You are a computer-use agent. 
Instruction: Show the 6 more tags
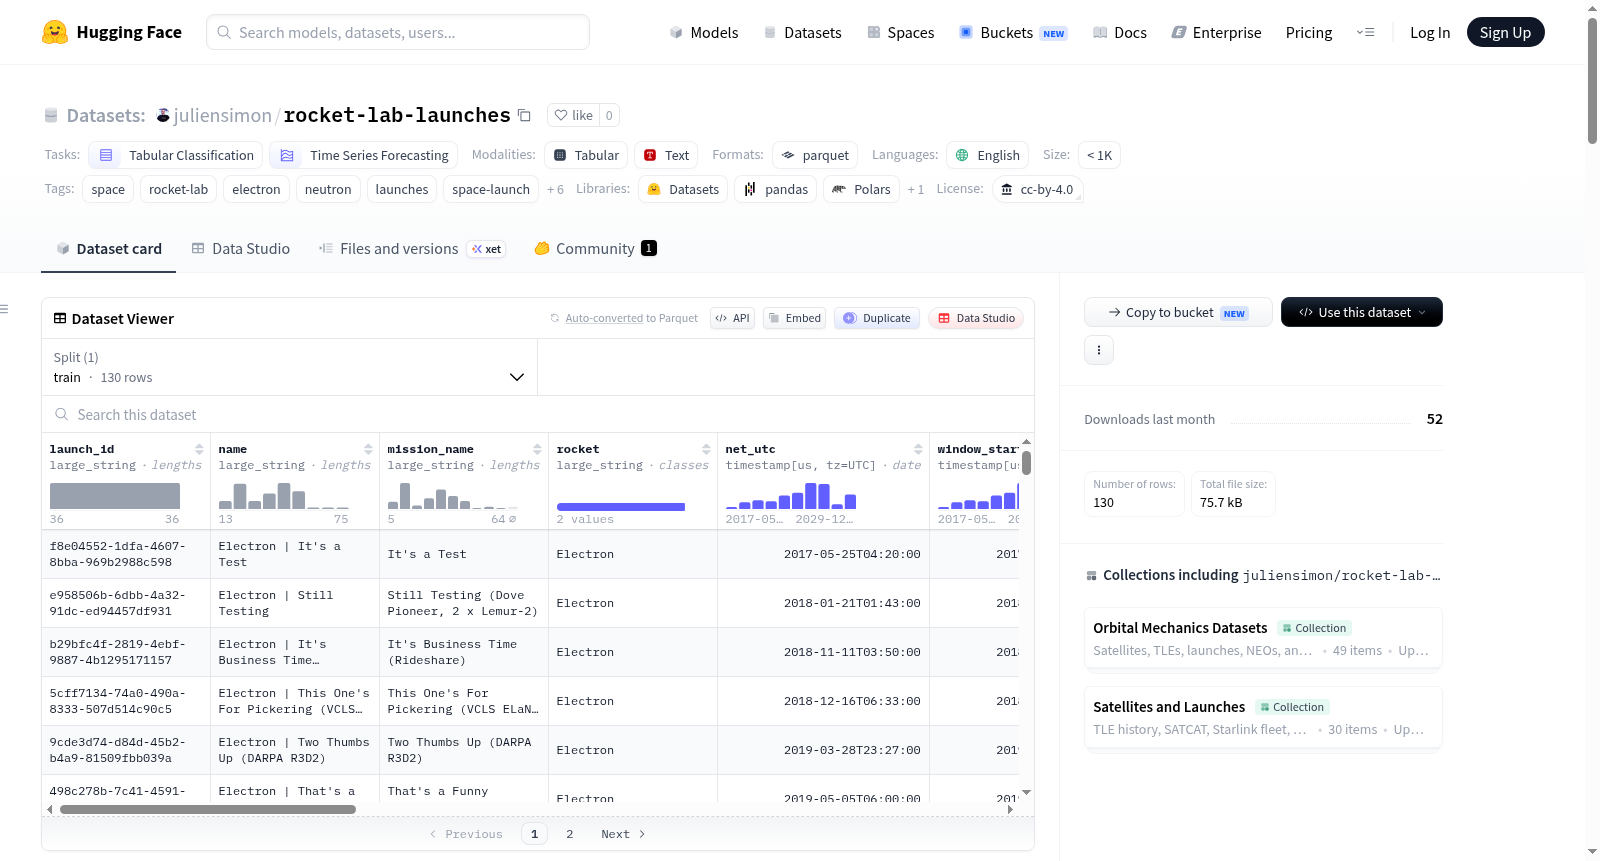555,190
